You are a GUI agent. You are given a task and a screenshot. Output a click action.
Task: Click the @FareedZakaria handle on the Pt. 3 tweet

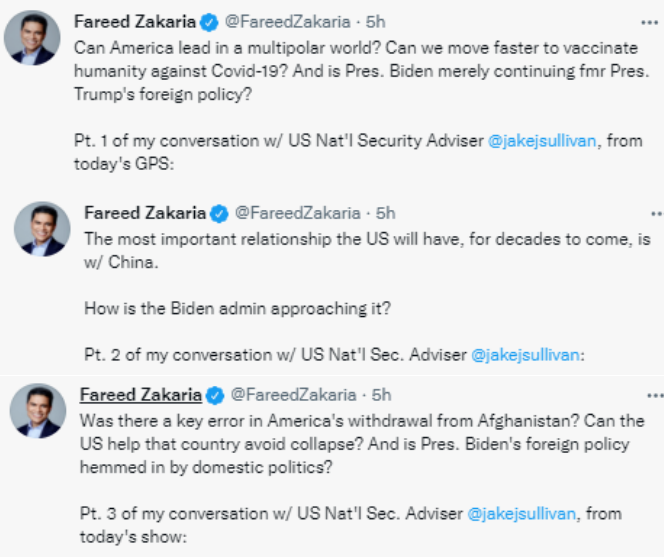(293, 394)
